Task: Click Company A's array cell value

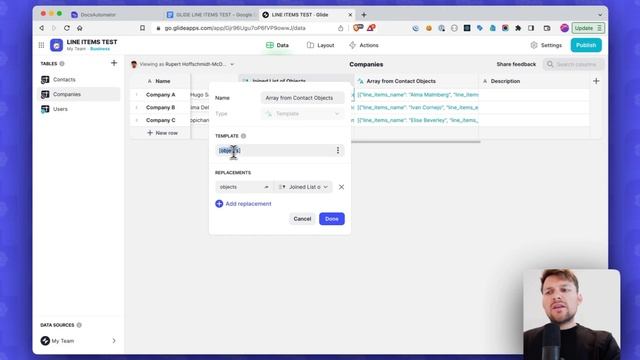Action: click(417, 95)
